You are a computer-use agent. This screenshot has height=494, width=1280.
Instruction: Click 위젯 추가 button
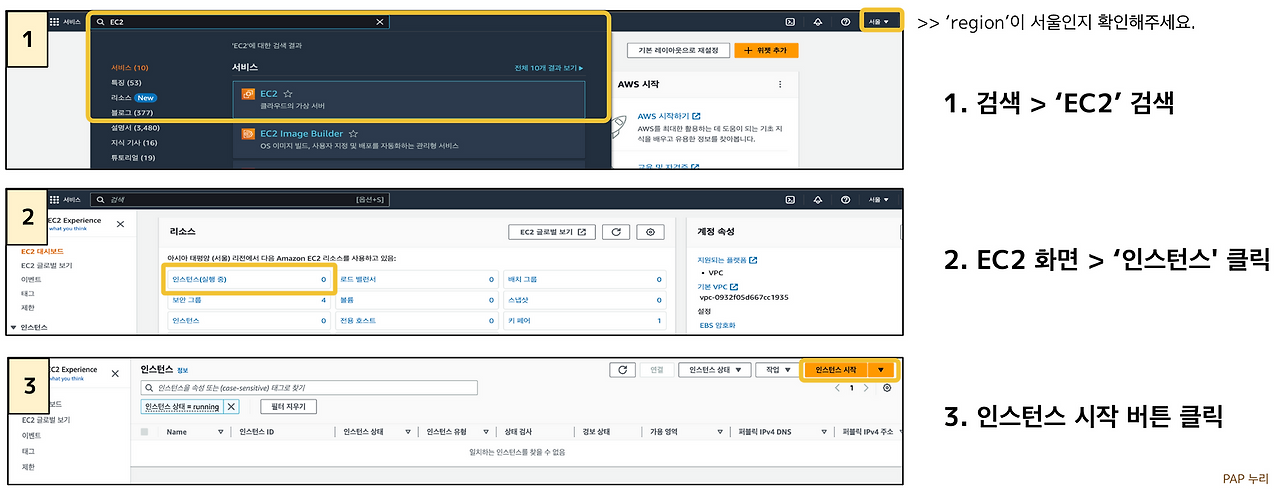click(x=766, y=50)
